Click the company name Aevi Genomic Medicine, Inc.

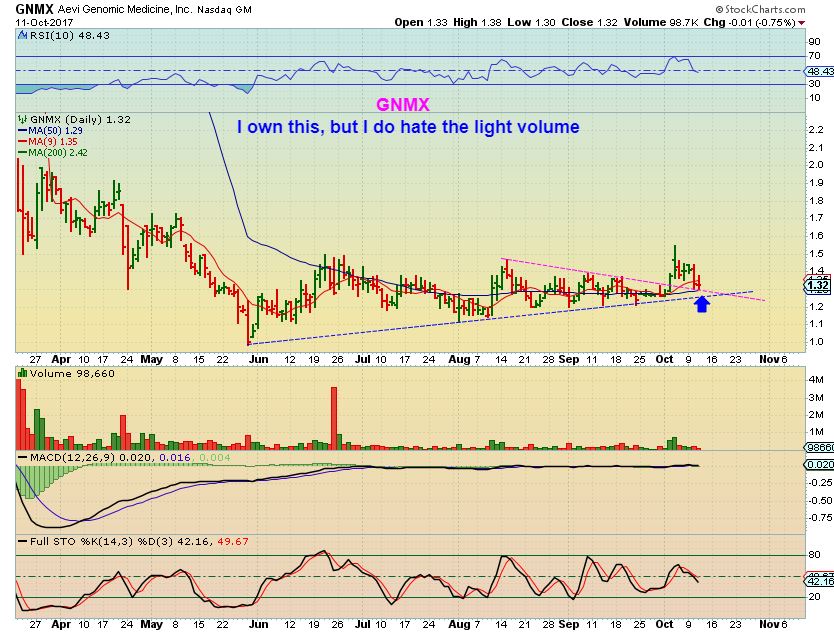click(126, 10)
